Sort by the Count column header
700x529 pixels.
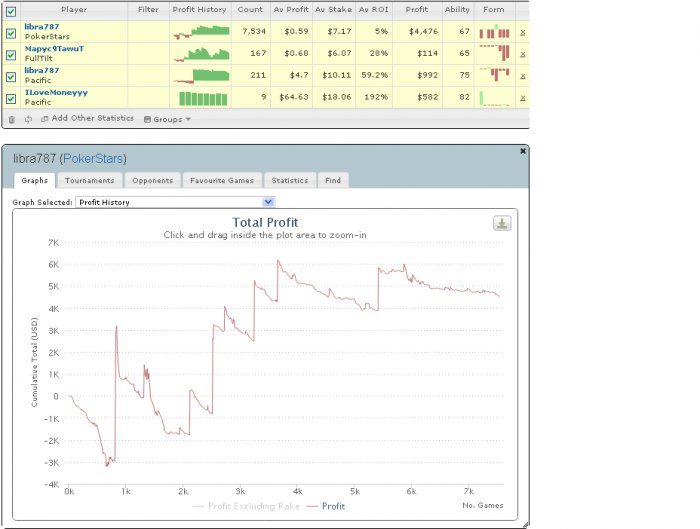coord(250,9)
